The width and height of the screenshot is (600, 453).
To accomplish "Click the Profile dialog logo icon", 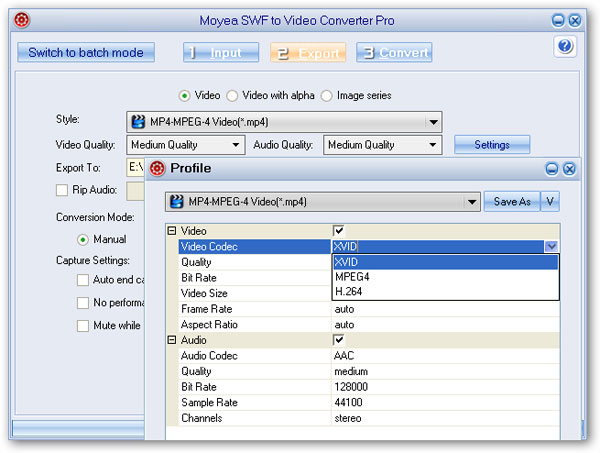I will pyautogui.click(x=157, y=168).
